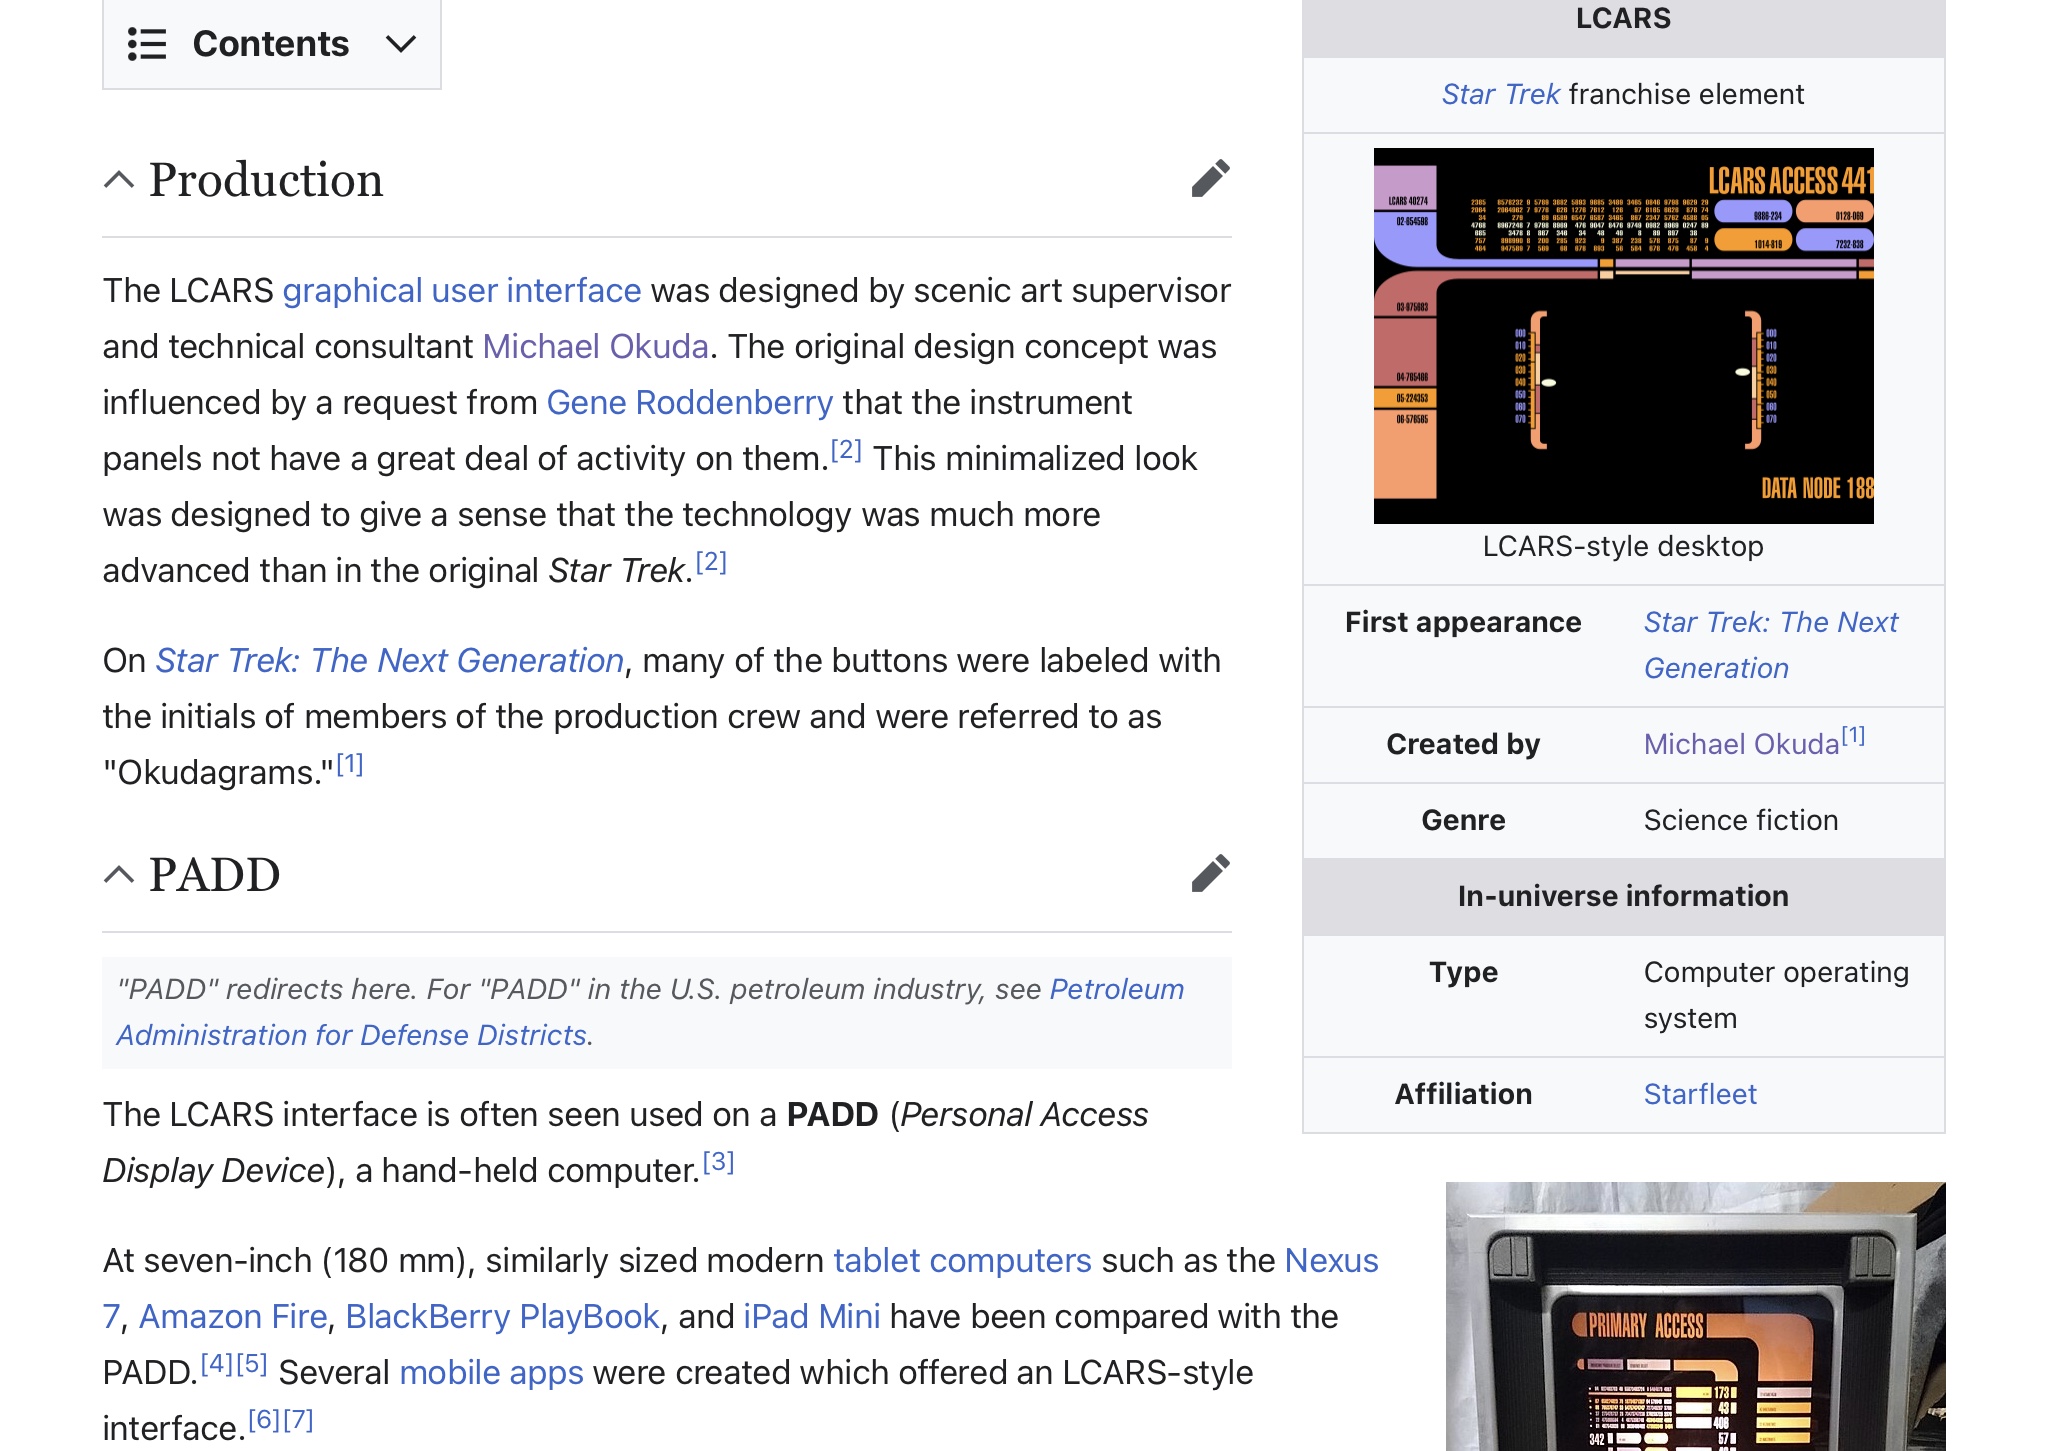This screenshot has height=1451, width=2047.
Task: Open the tablet computers link
Action: (x=962, y=1260)
